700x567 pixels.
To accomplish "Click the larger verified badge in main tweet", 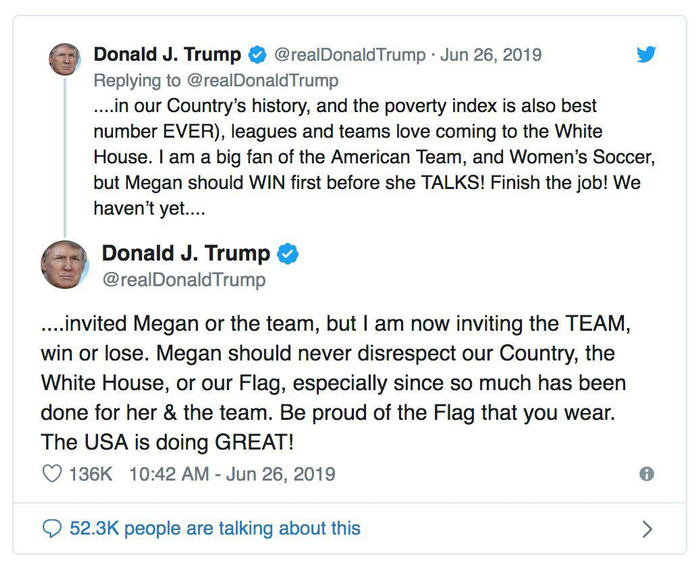I will [288, 254].
